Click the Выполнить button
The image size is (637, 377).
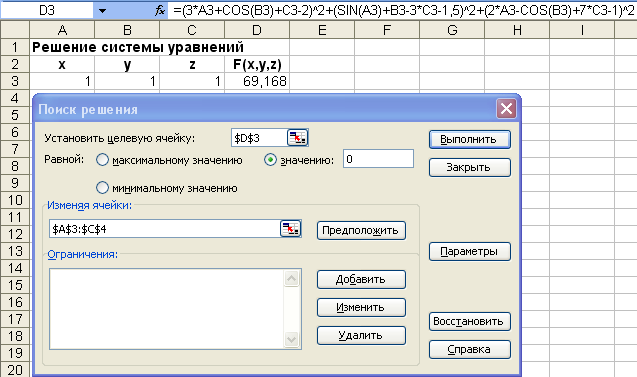click(x=470, y=139)
